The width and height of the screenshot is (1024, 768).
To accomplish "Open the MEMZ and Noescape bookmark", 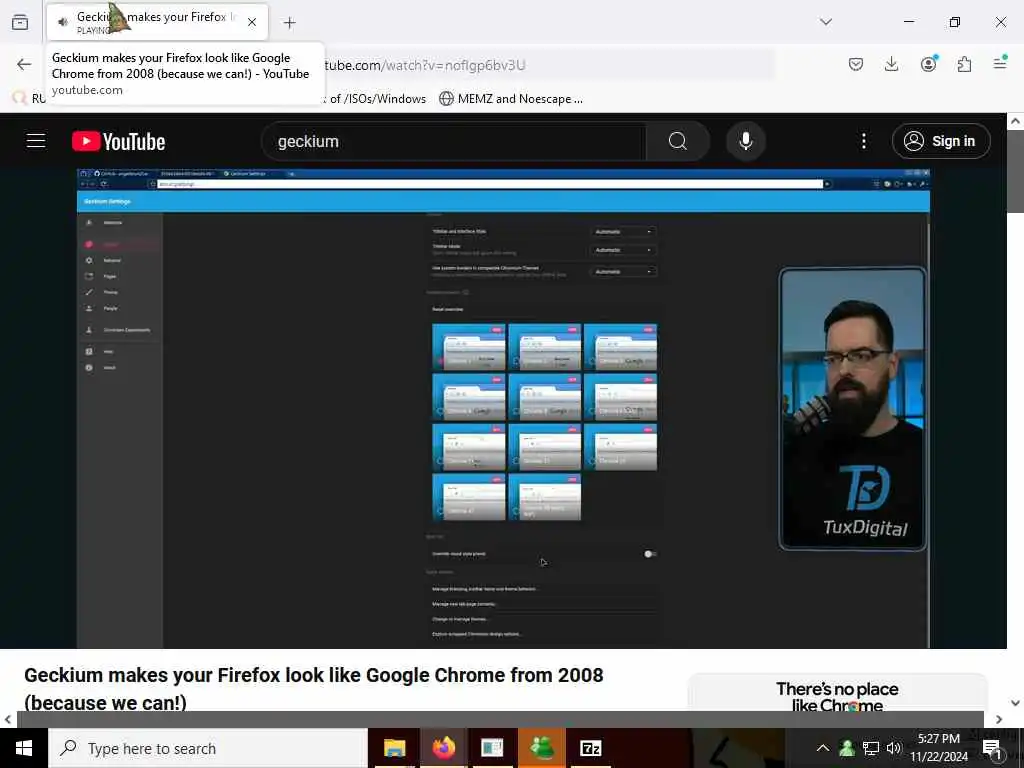I will [511, 99].
